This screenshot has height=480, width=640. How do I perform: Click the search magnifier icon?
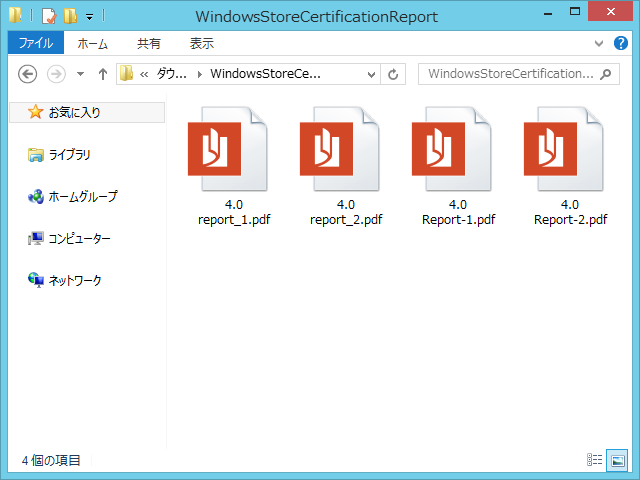point(606,74)
